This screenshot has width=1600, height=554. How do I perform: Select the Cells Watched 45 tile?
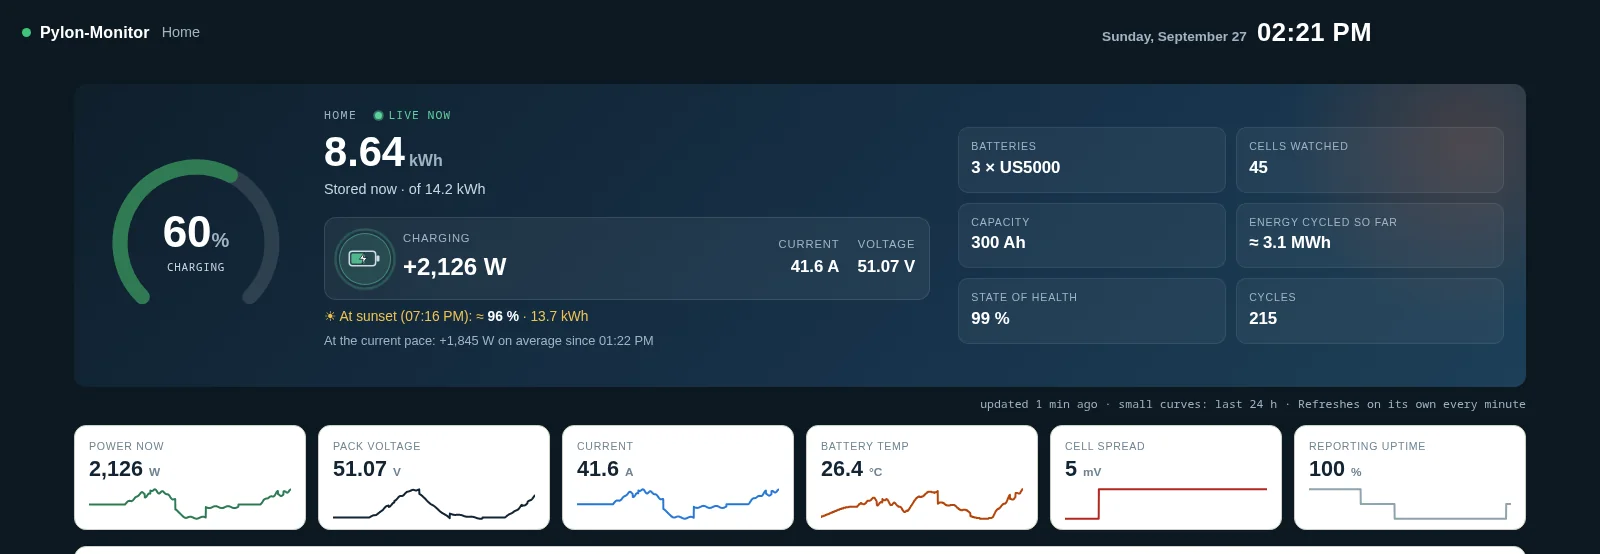point(1370,160)
